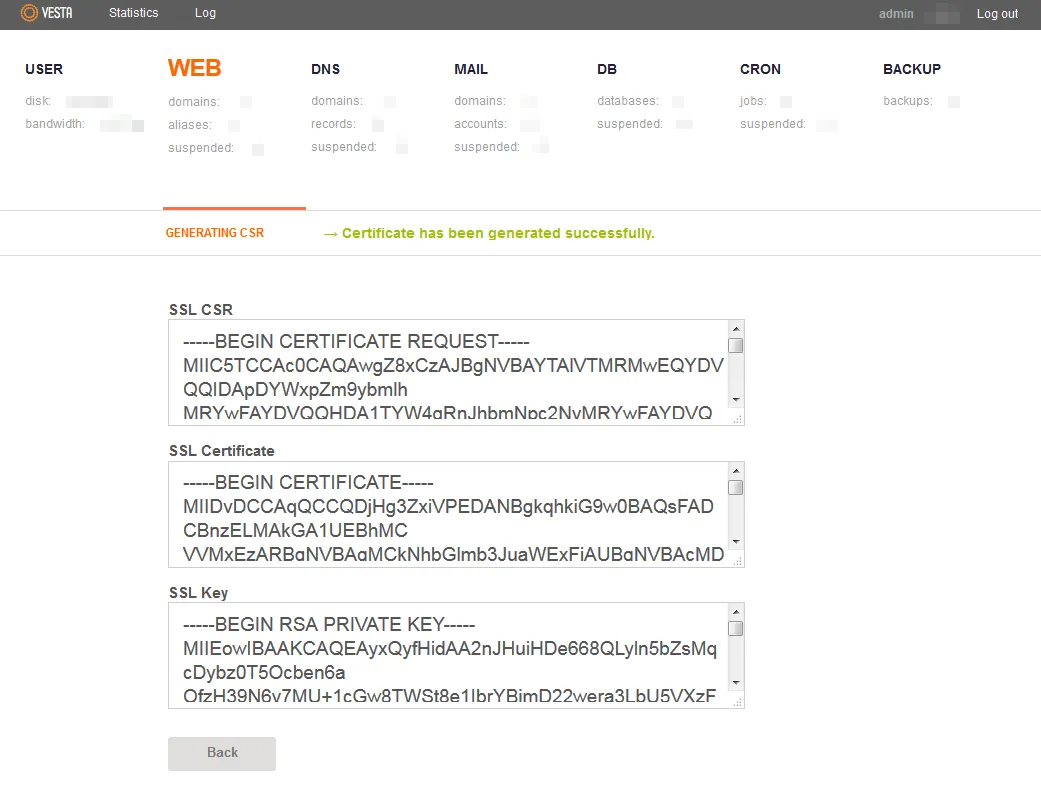Click the accounts label under MAIL
The image size is (1041, 801).
pos(480,124)
